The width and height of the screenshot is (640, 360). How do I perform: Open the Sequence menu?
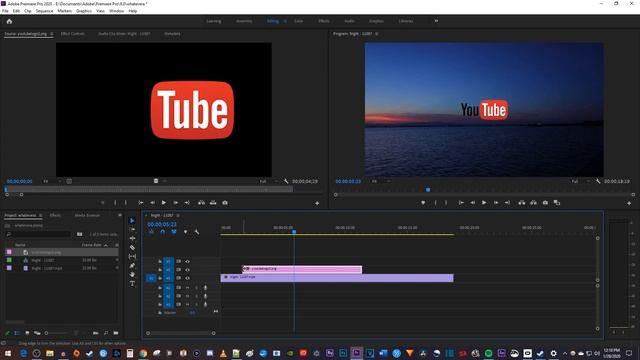click(x=44, y=11)
